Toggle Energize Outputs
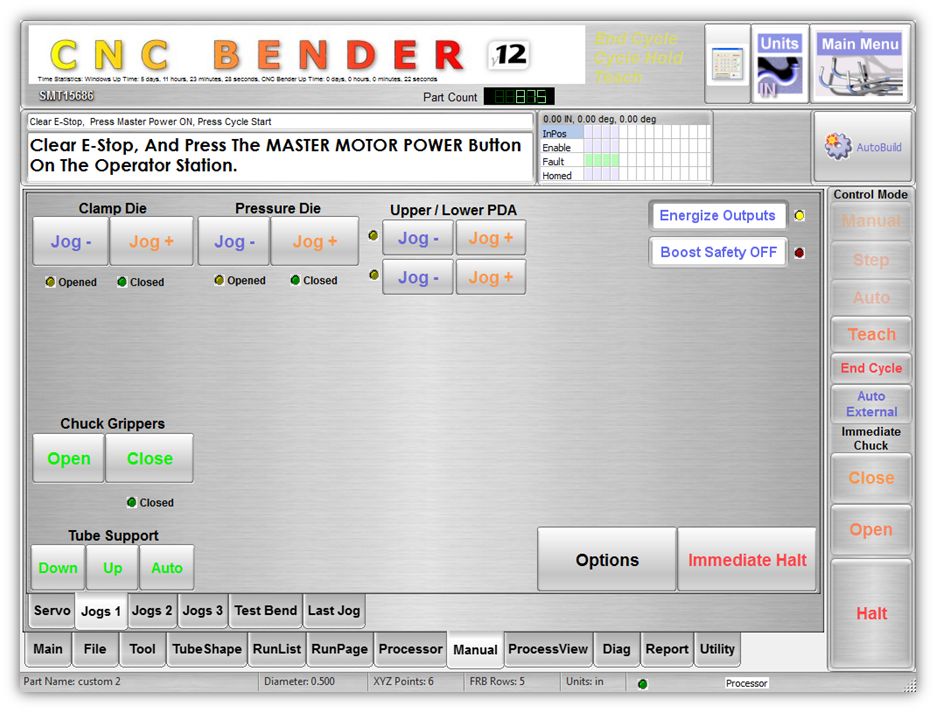 tap(717, 216)
